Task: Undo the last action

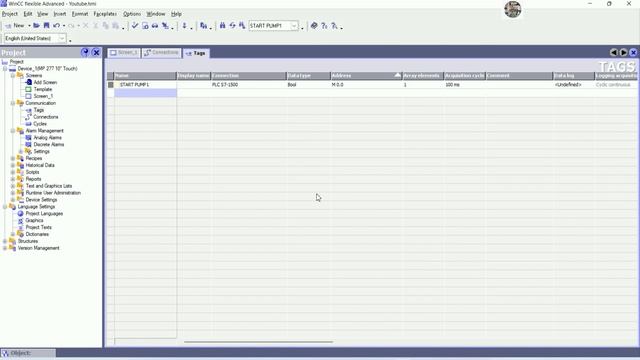Action: tap(56, 26)
